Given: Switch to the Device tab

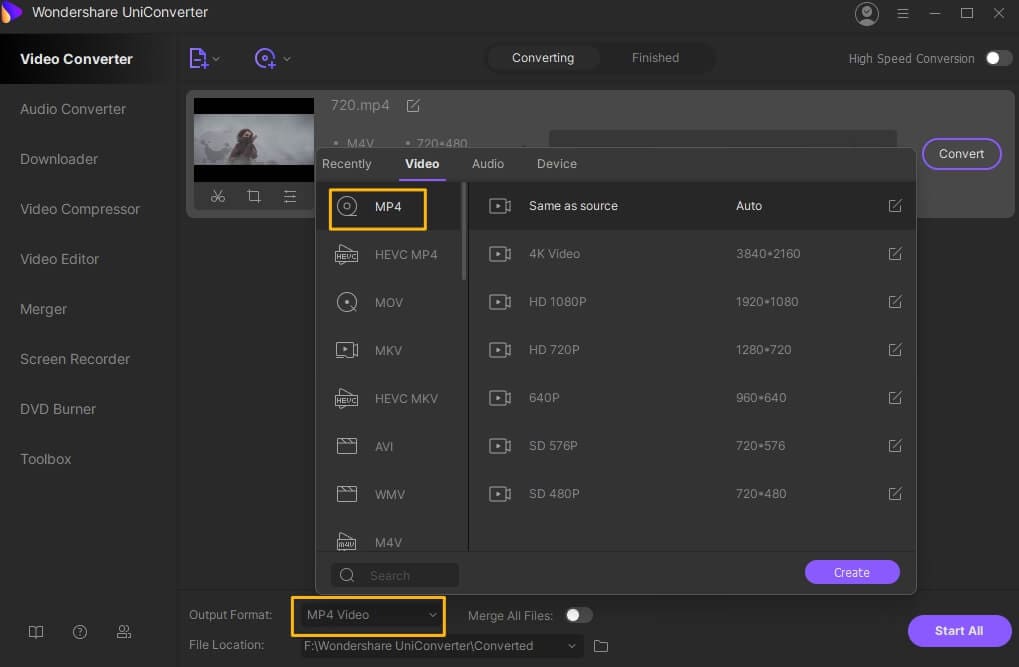Looking at the screenshot, I should pos(556,164).
